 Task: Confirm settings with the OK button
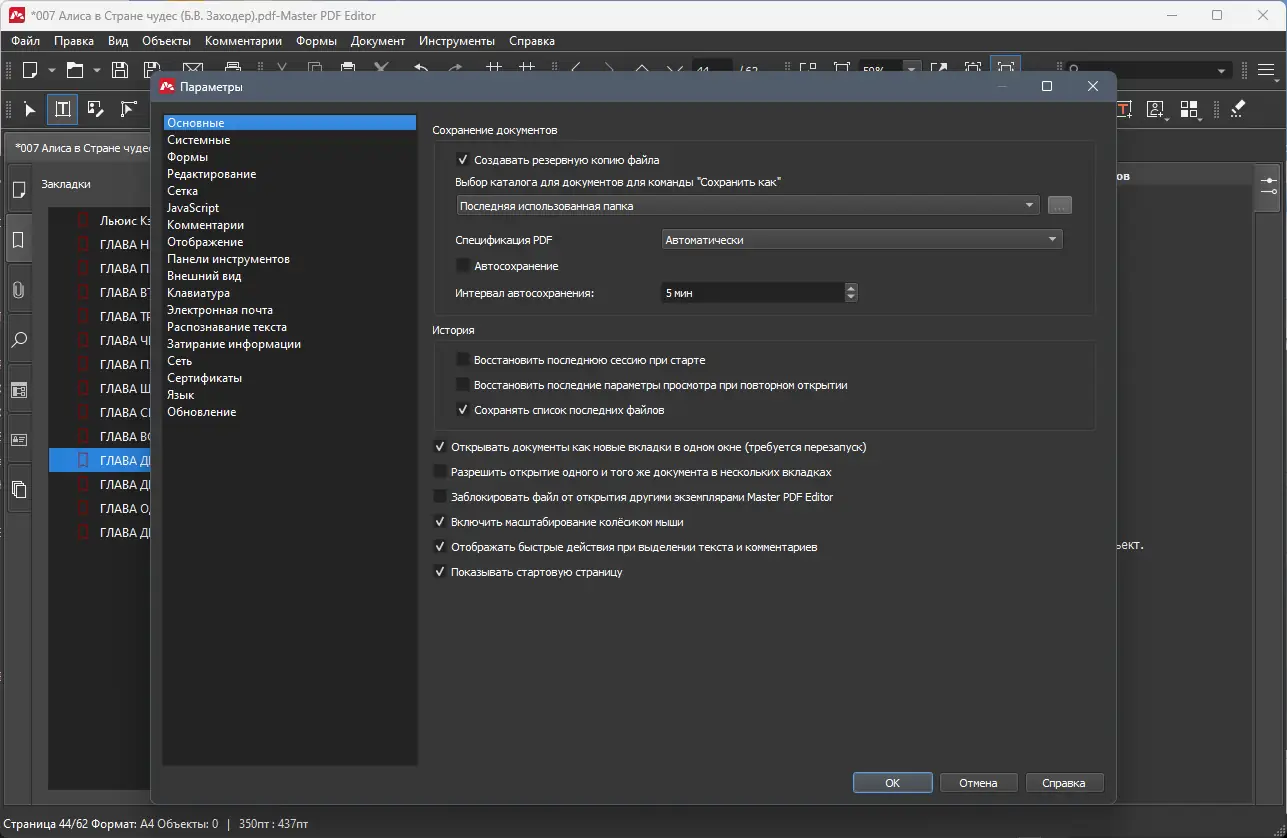pyautogui.click(x=891, y=782)
